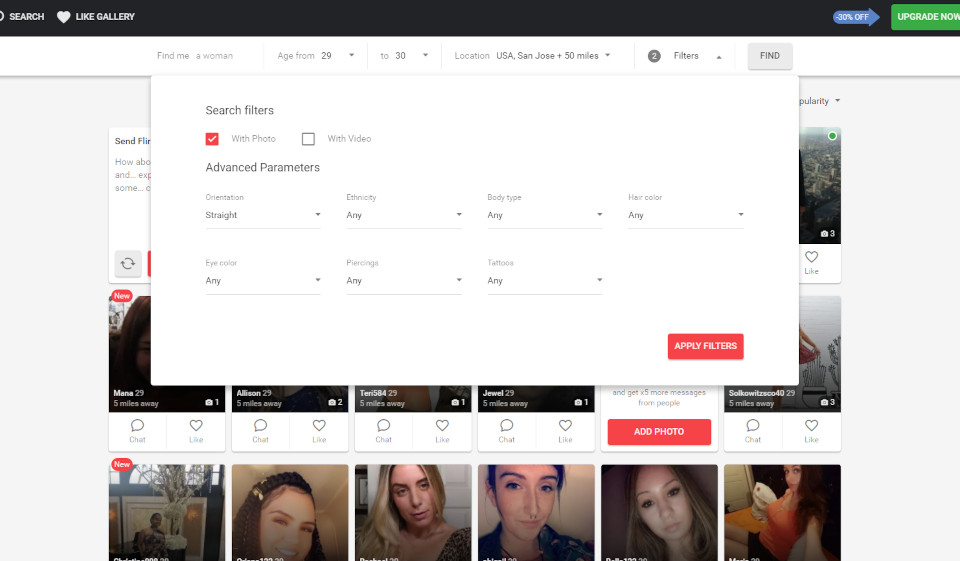Click the Apply Filters button
Screen dimensions: 960x561
point(705,346)
